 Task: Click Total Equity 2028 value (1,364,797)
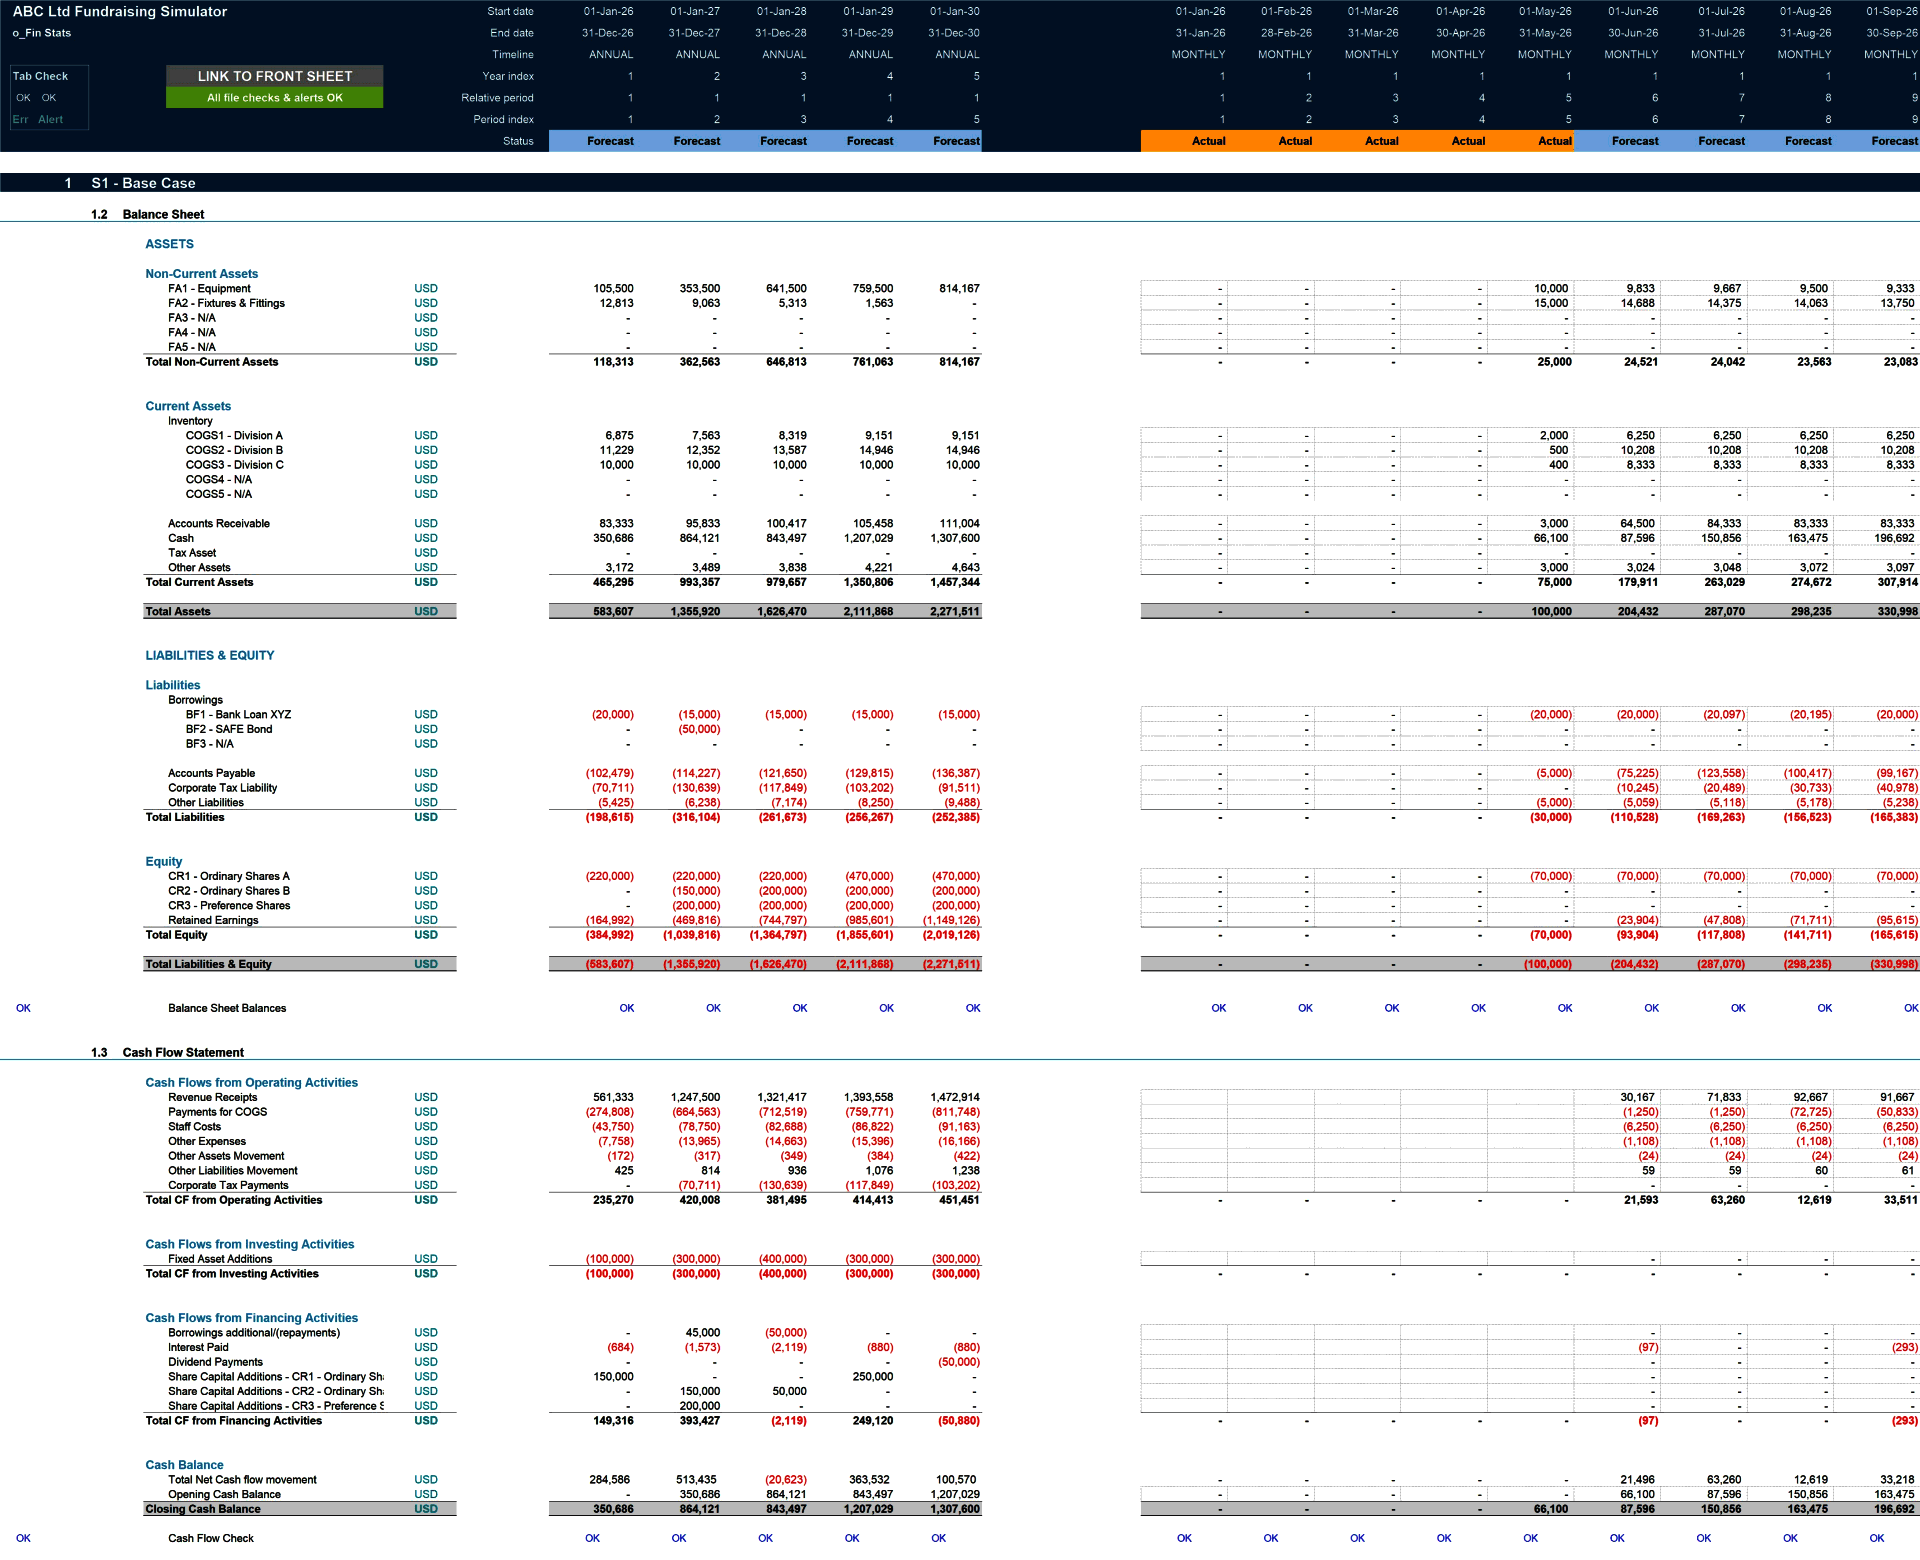click(778, 935)
